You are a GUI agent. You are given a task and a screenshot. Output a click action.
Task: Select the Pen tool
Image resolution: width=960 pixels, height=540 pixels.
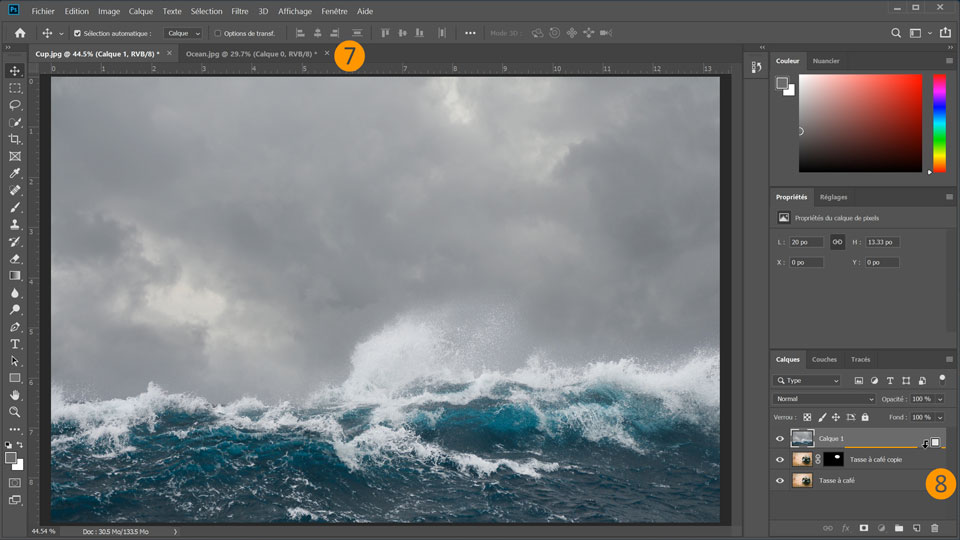pos(15,327)
